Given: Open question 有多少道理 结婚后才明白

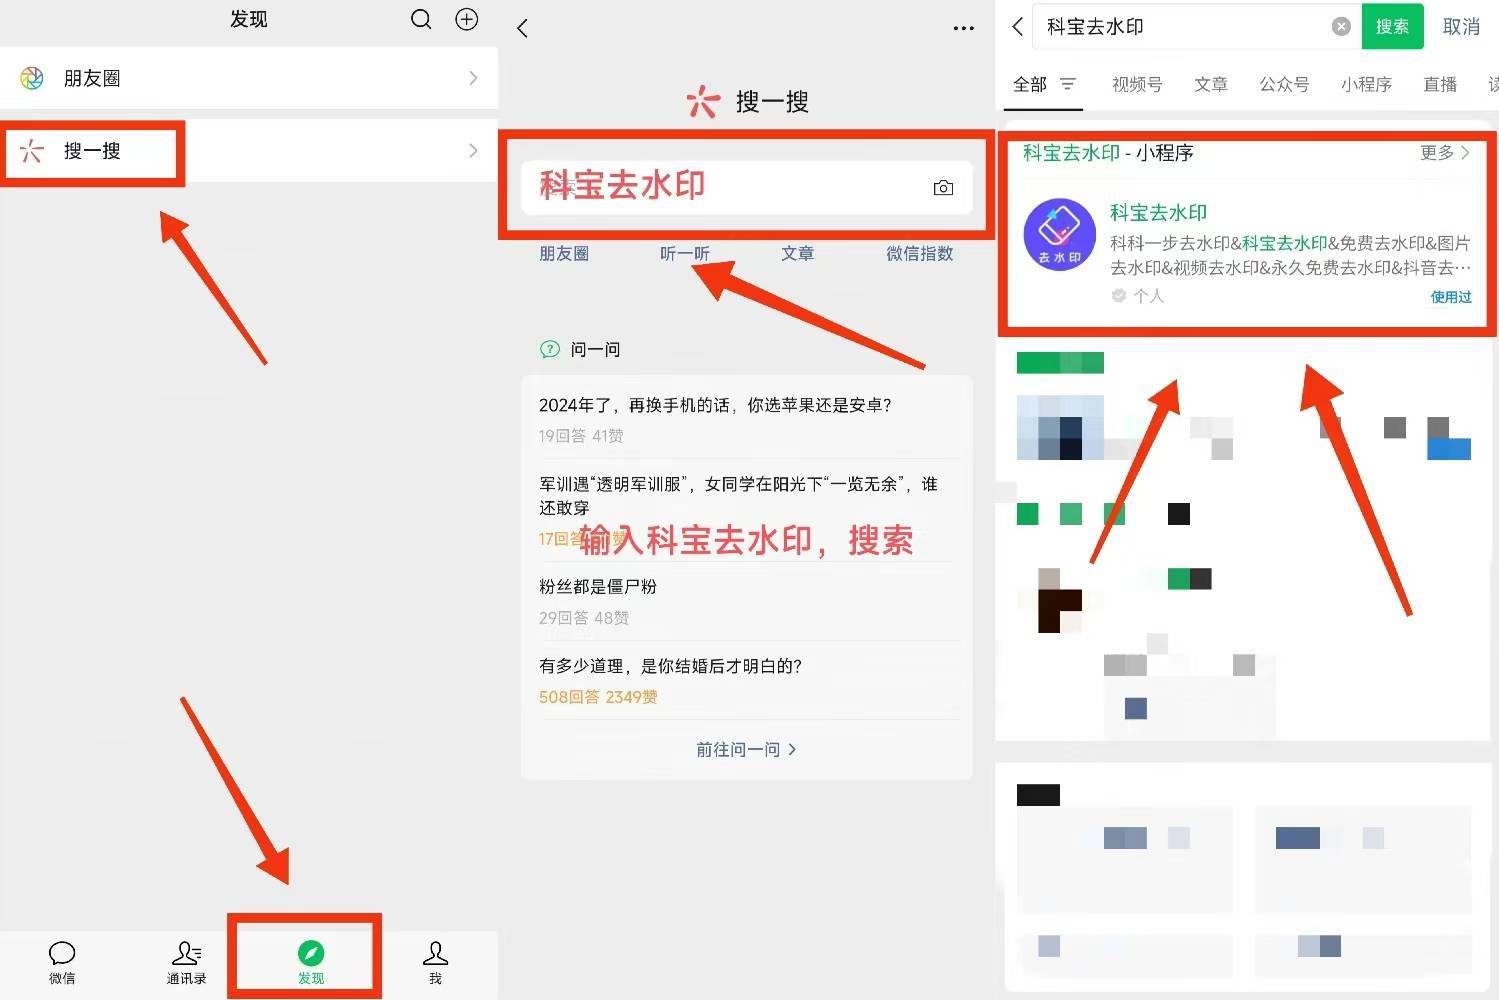Looking at the screenshot, I should (670, 666).
